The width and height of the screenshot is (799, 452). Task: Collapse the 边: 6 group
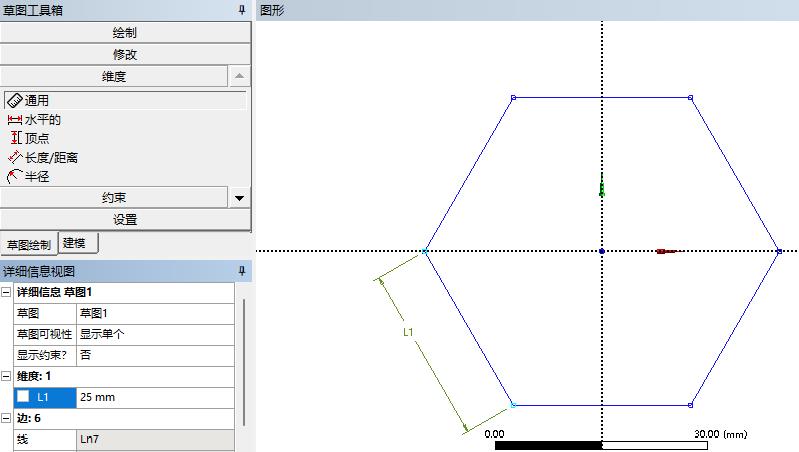coord(6,418)
